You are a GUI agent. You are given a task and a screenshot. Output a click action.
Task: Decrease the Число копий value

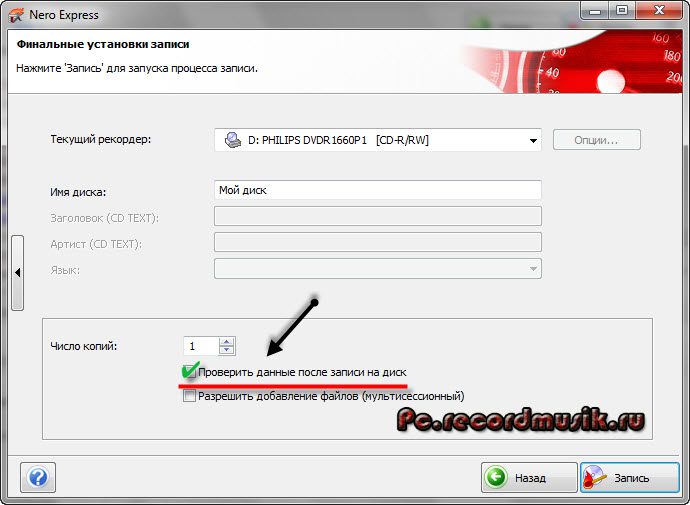pos(227,350)
